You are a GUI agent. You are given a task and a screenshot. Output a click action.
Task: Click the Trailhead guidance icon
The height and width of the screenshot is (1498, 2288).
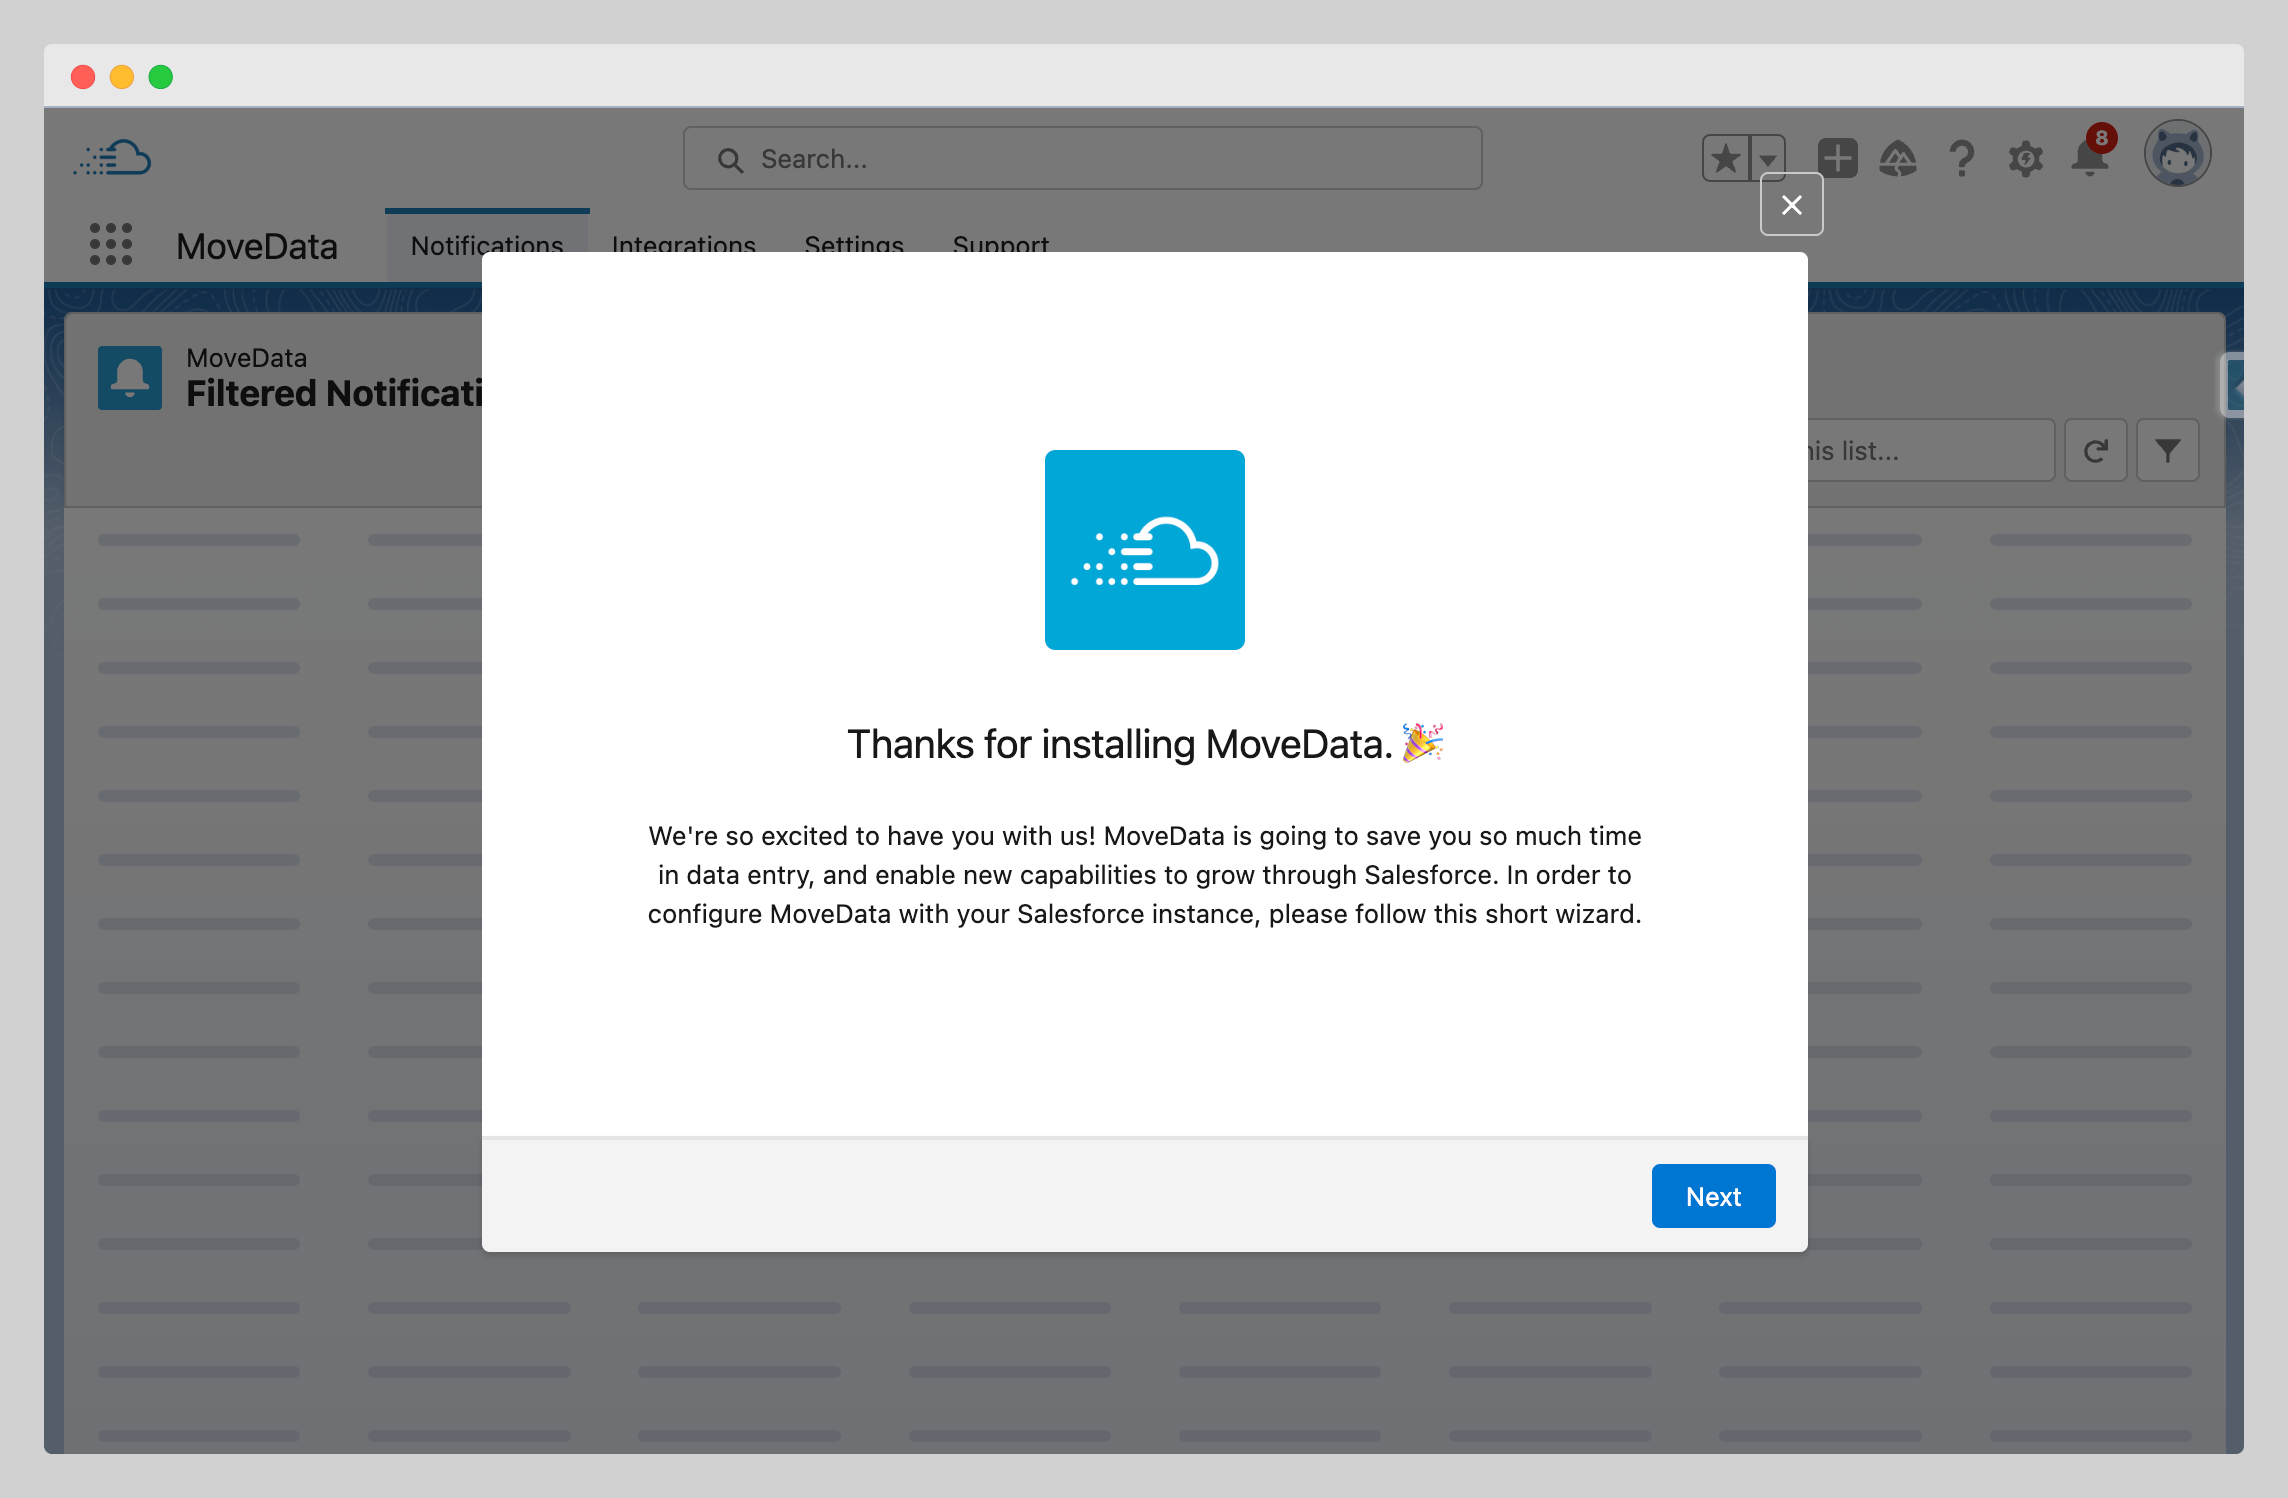click(1898, 158)
